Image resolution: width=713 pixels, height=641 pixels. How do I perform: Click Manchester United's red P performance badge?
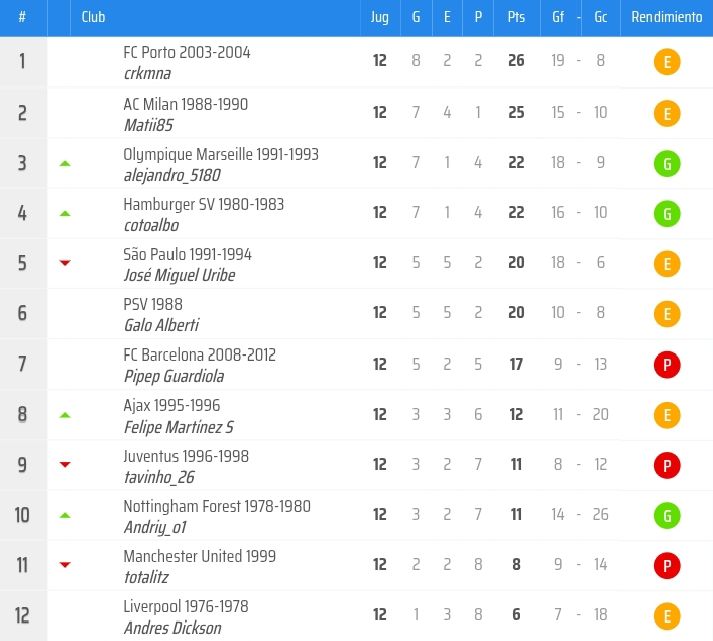pos(667,566)
